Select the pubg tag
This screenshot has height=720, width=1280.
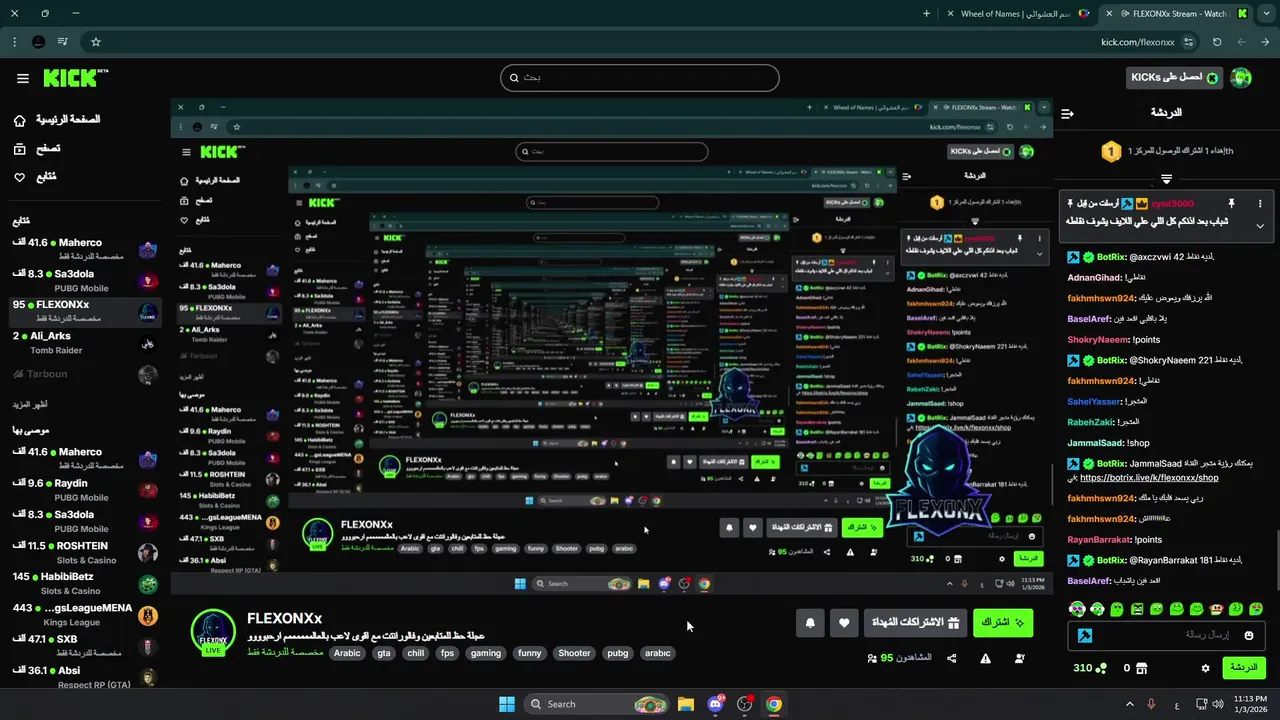[x=618, y=653]
